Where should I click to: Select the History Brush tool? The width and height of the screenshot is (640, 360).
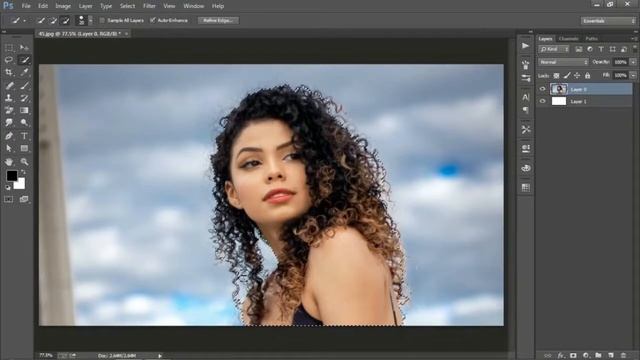pos(24,98)
